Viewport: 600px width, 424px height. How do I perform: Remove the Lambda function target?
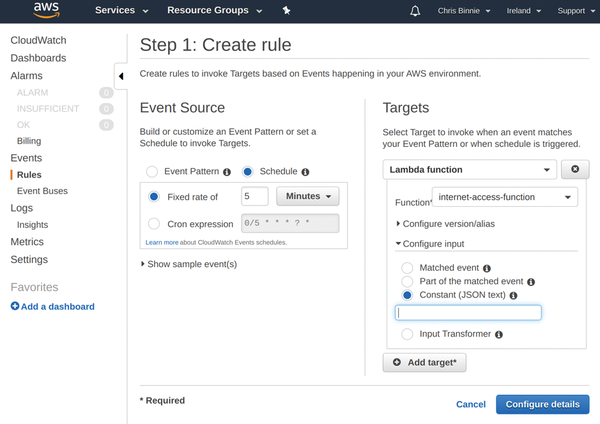pyautogui.click(x=575, y=169)
